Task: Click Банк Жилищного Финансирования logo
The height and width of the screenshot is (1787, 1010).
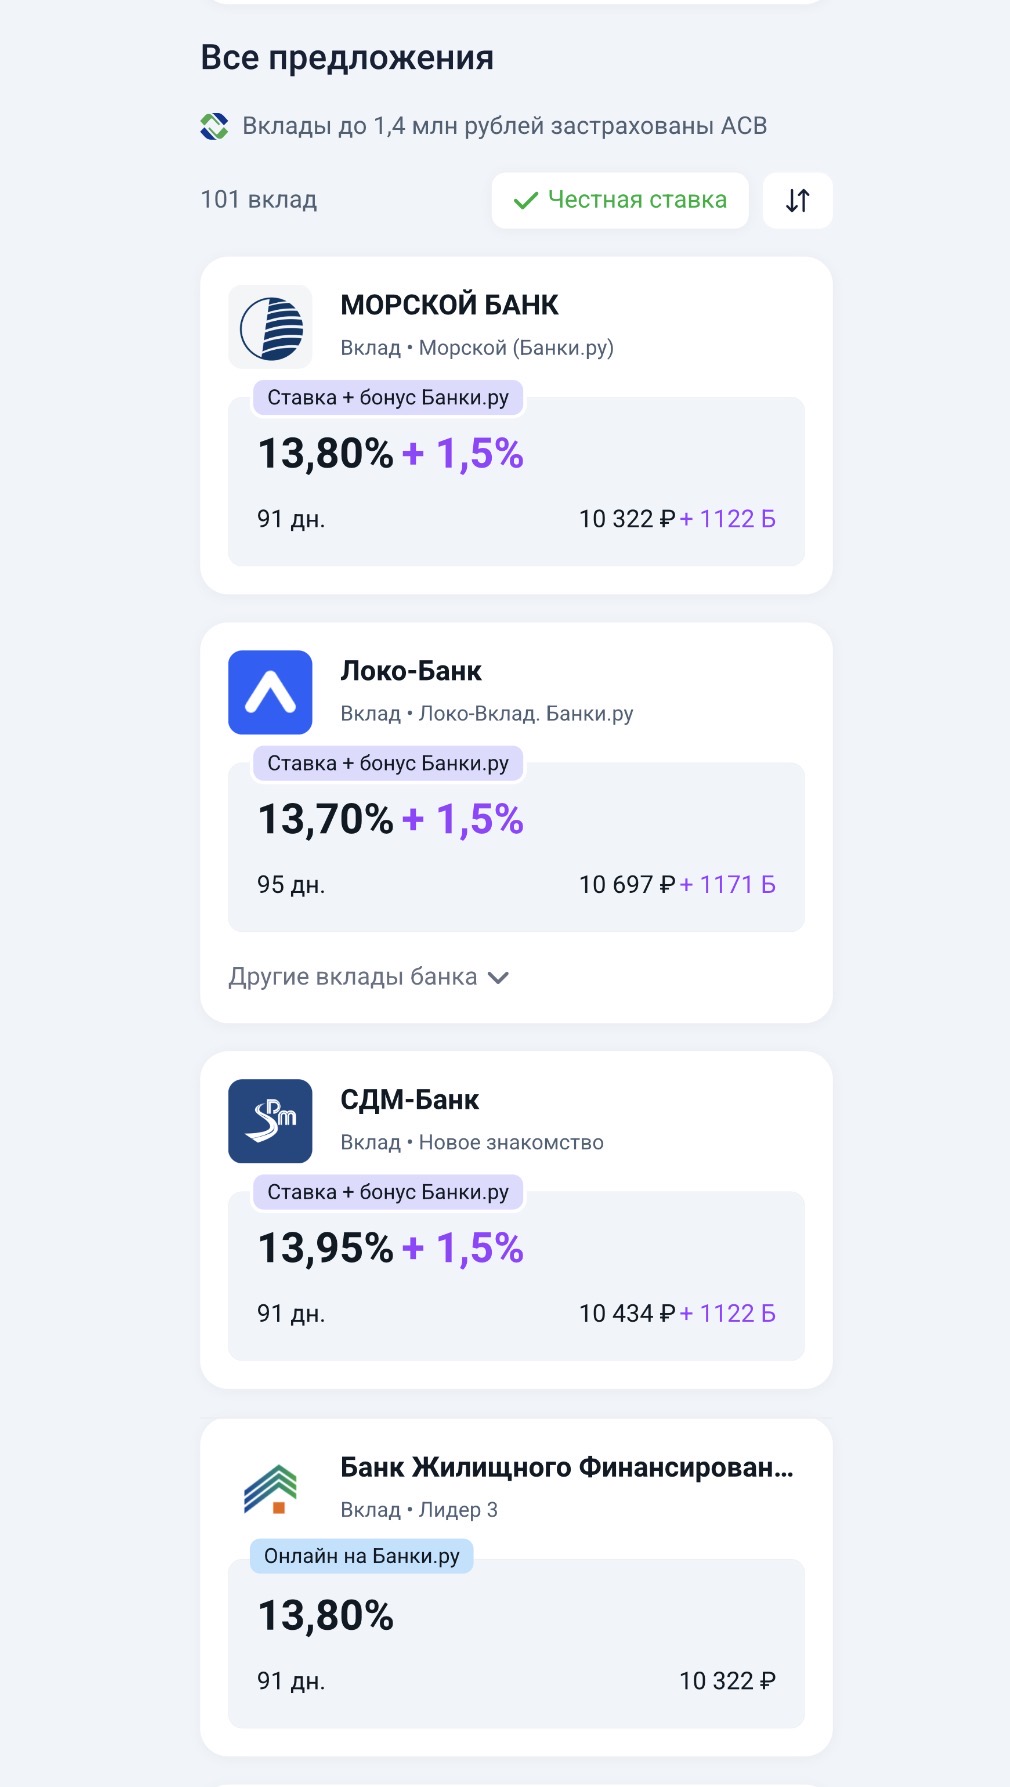Action: click(270, 1488)
